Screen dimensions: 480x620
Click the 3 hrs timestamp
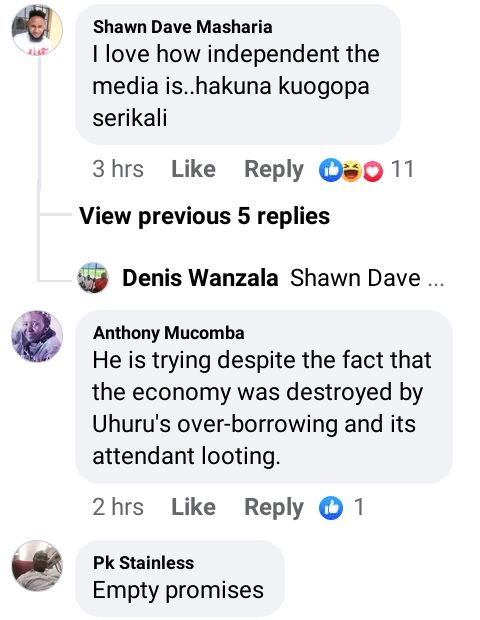[x=118, y=169]
